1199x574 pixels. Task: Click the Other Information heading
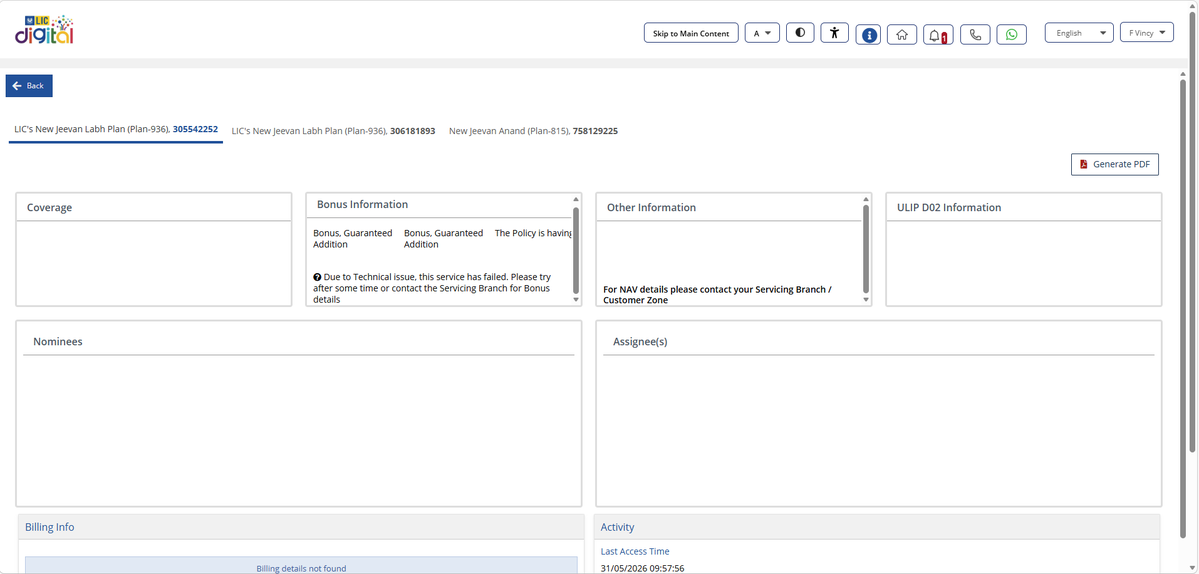[651, 208]
